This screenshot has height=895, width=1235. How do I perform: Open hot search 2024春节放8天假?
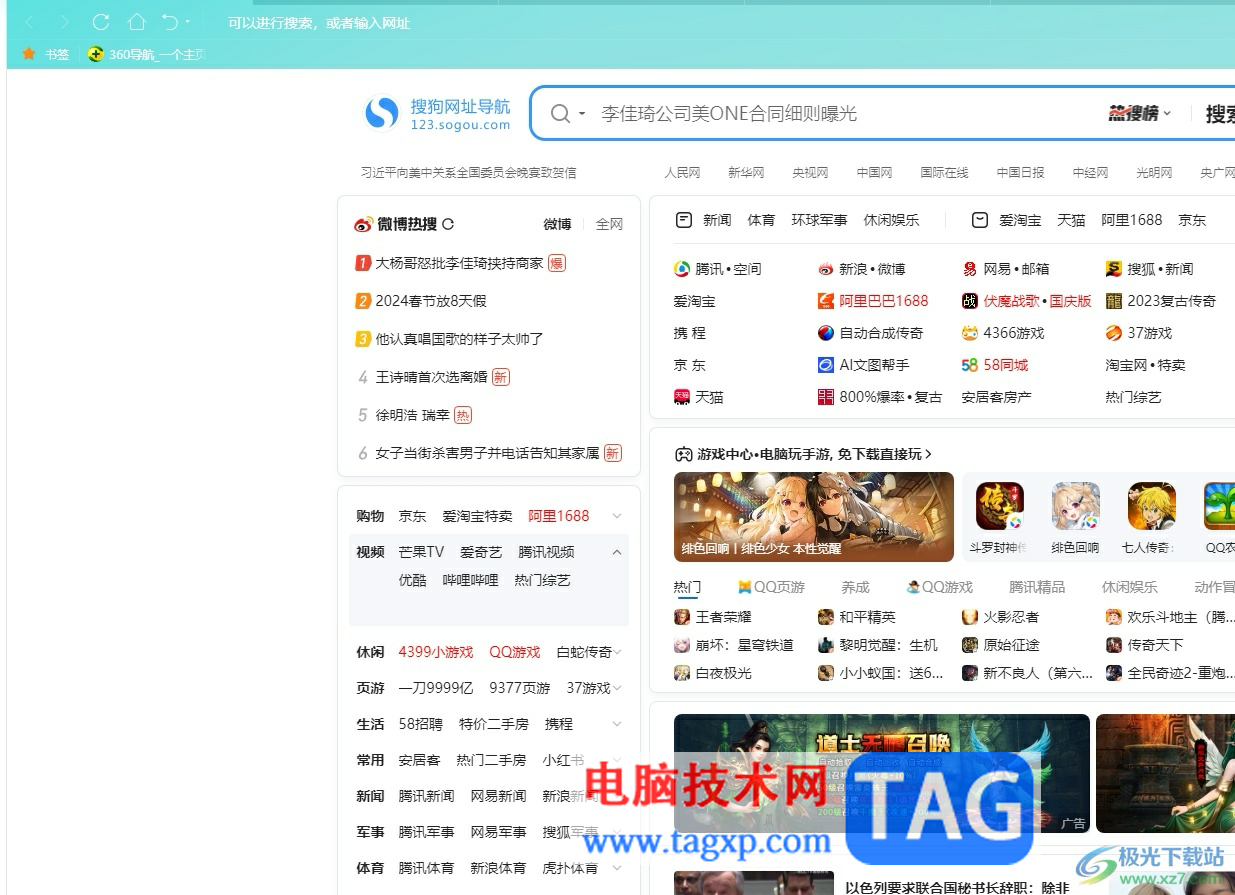(430, 301)
